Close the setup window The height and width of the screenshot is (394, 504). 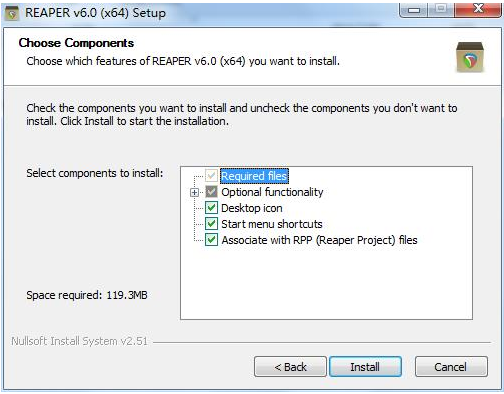pos(479,9)
